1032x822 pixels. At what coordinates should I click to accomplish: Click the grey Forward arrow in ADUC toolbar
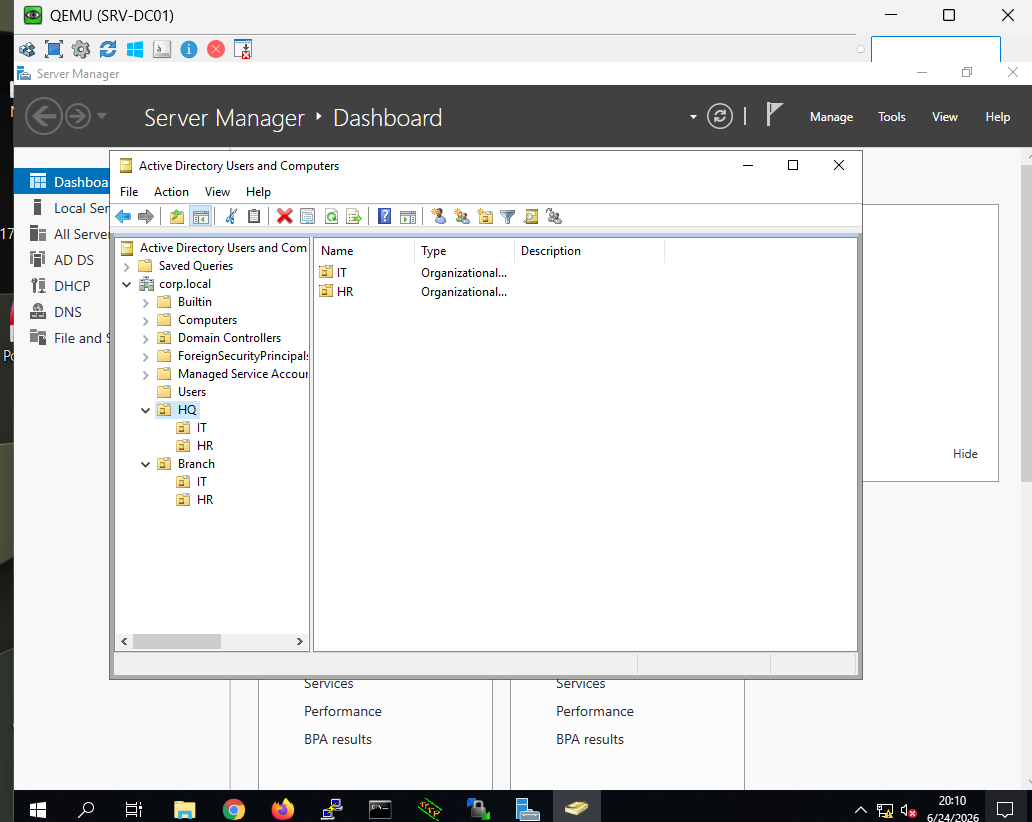pyautogui.click(x=145, y=217)
